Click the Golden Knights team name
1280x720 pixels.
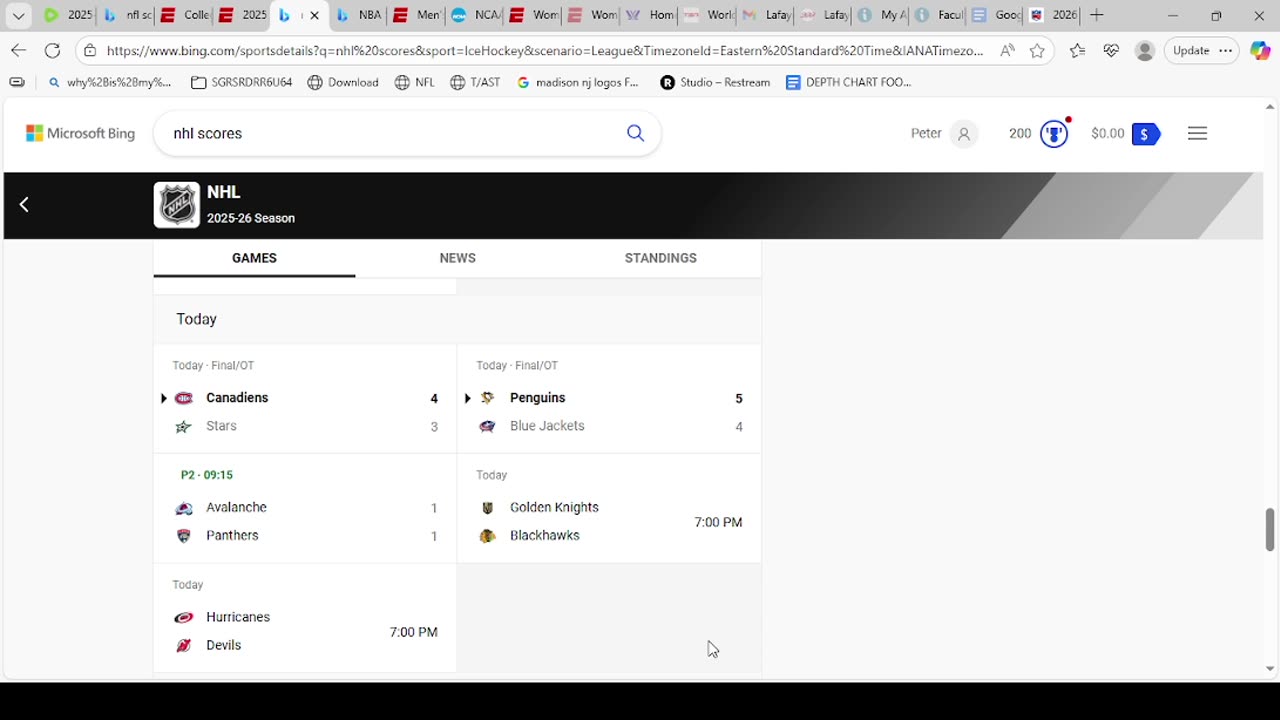[554, 508]
